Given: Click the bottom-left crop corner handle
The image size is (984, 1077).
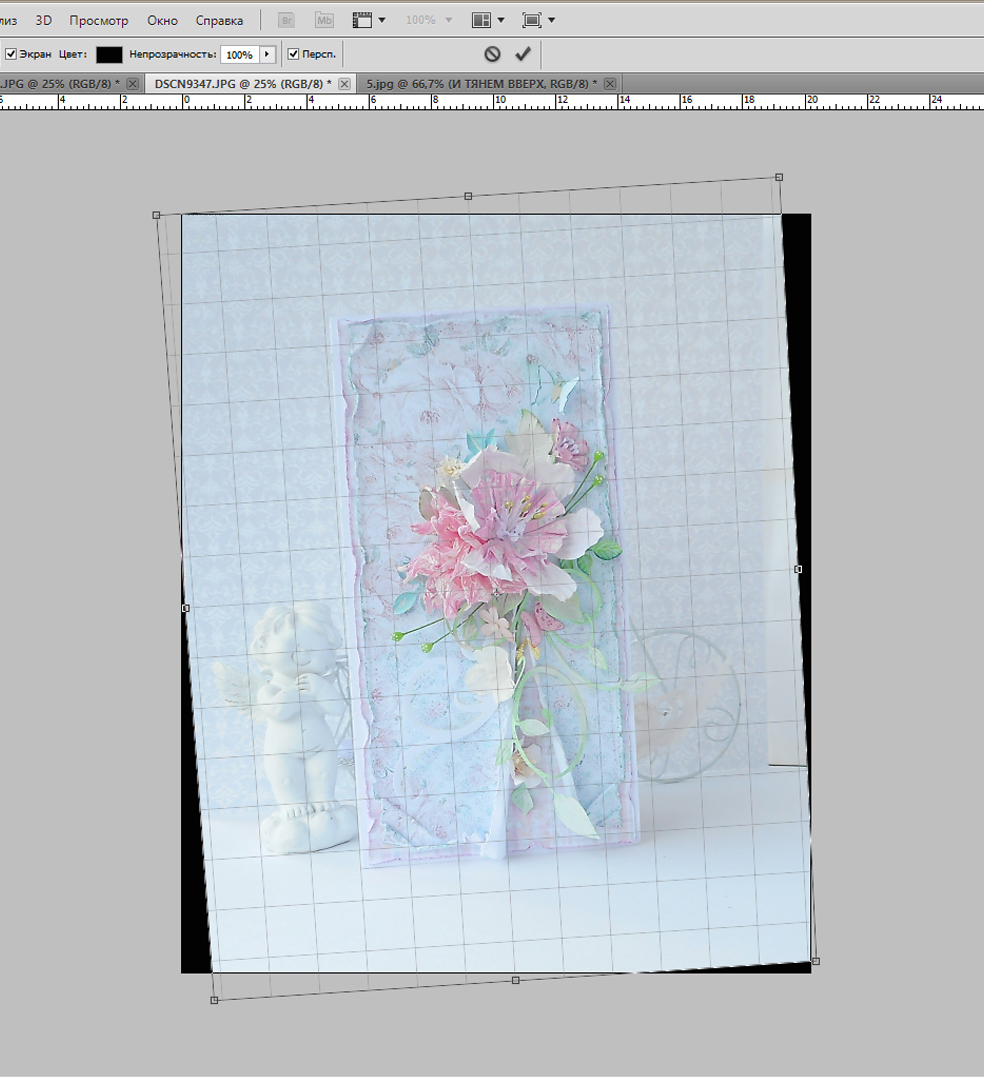Looking at the screenshot, I should (214, 1000).
